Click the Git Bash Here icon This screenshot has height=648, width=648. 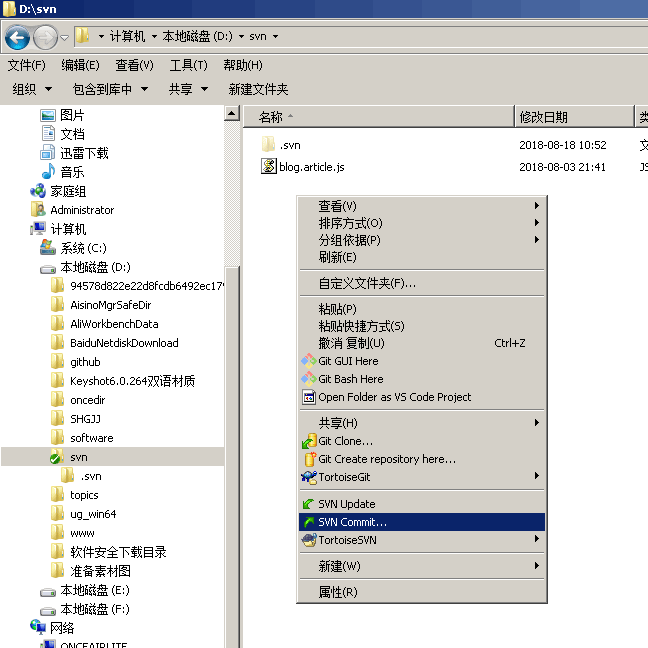pyautogui.click(x=309, y=379)
